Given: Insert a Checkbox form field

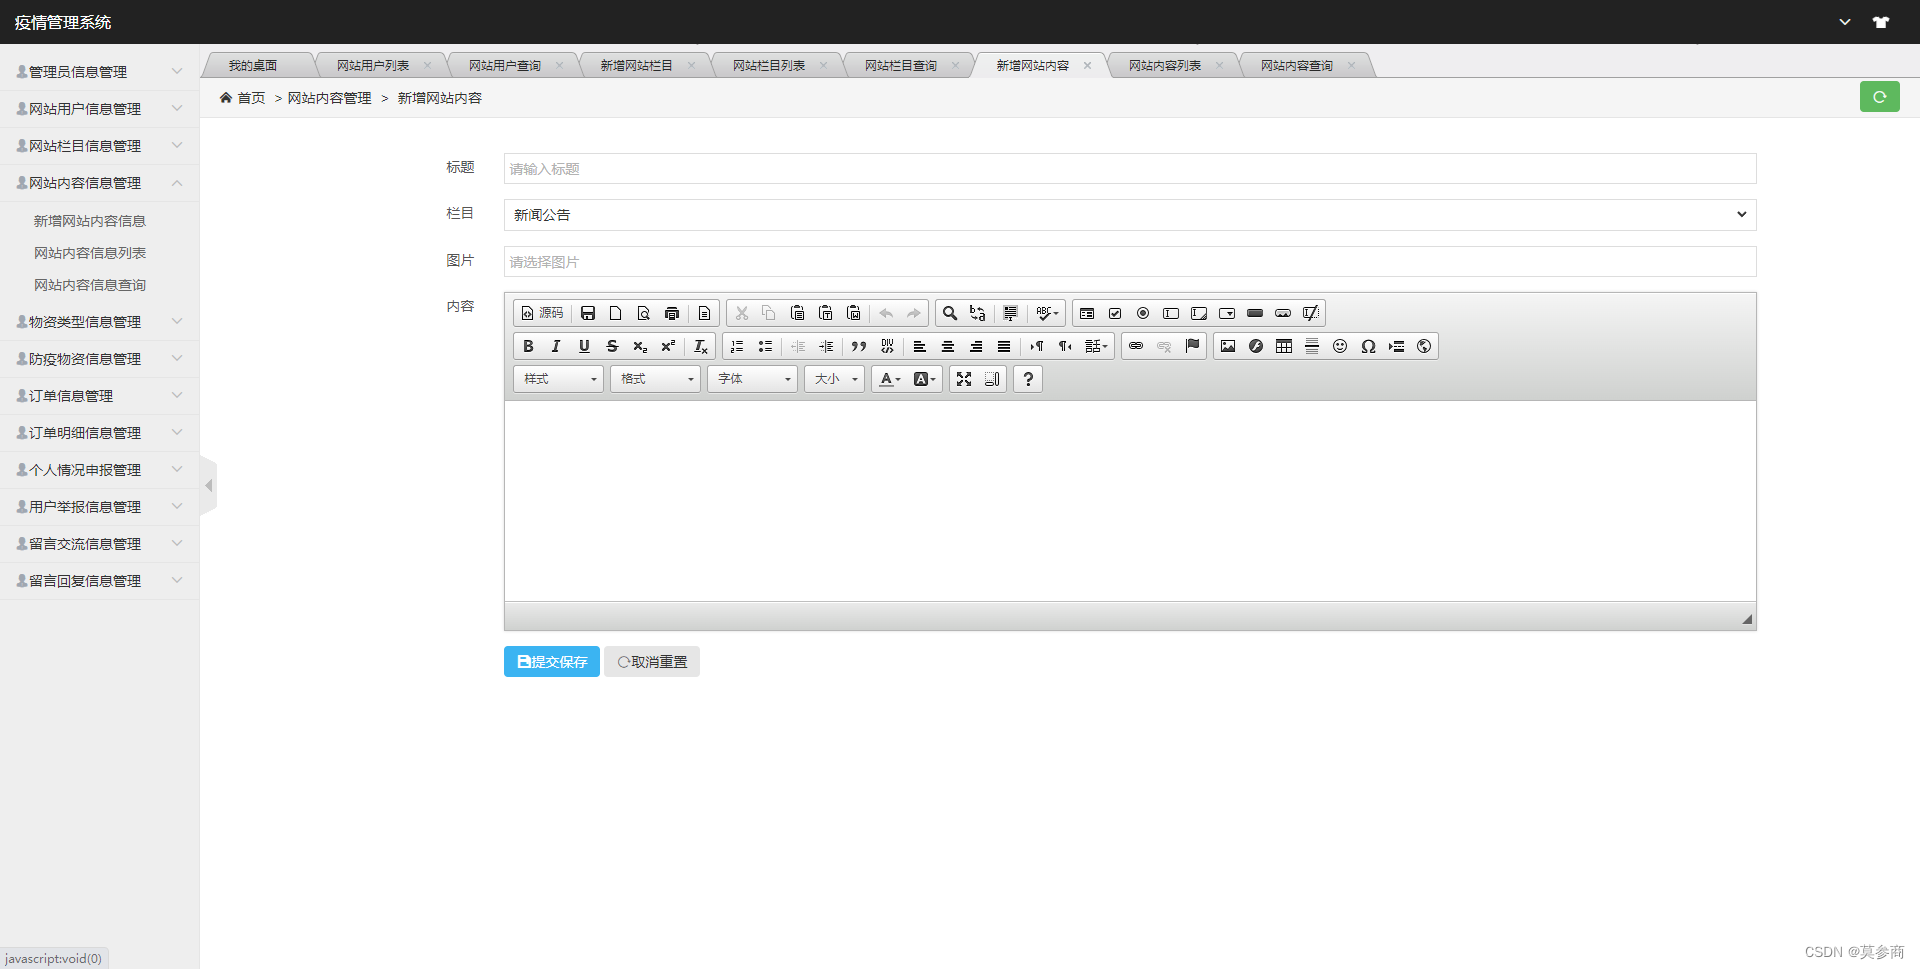Looking at the screenshot, I should point(1115,313).
